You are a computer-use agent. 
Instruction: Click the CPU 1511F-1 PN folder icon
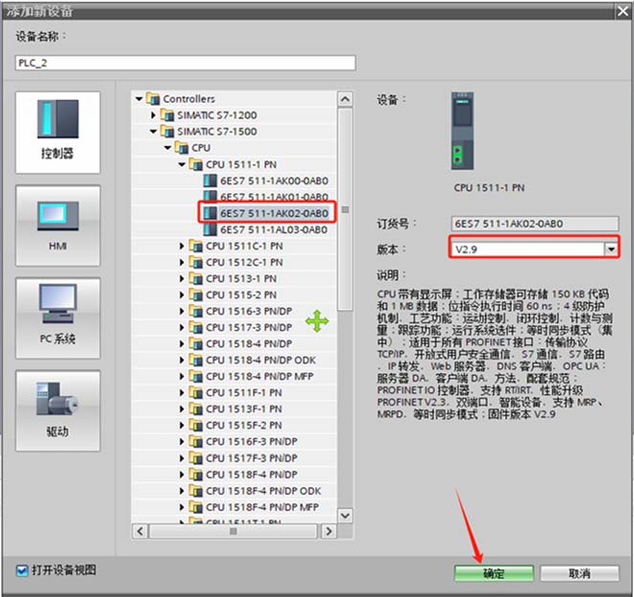[196, 392]
